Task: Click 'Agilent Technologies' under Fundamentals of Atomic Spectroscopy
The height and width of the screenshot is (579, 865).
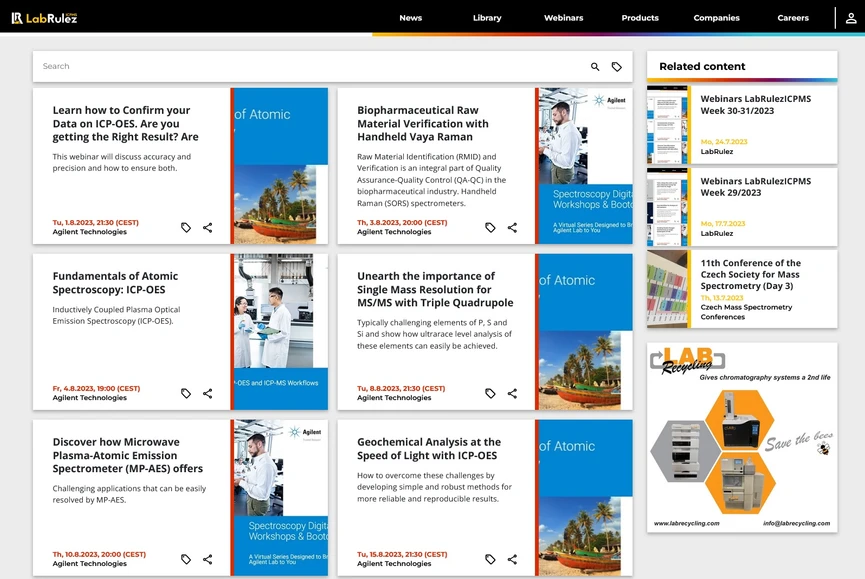Action: [89, 398]
